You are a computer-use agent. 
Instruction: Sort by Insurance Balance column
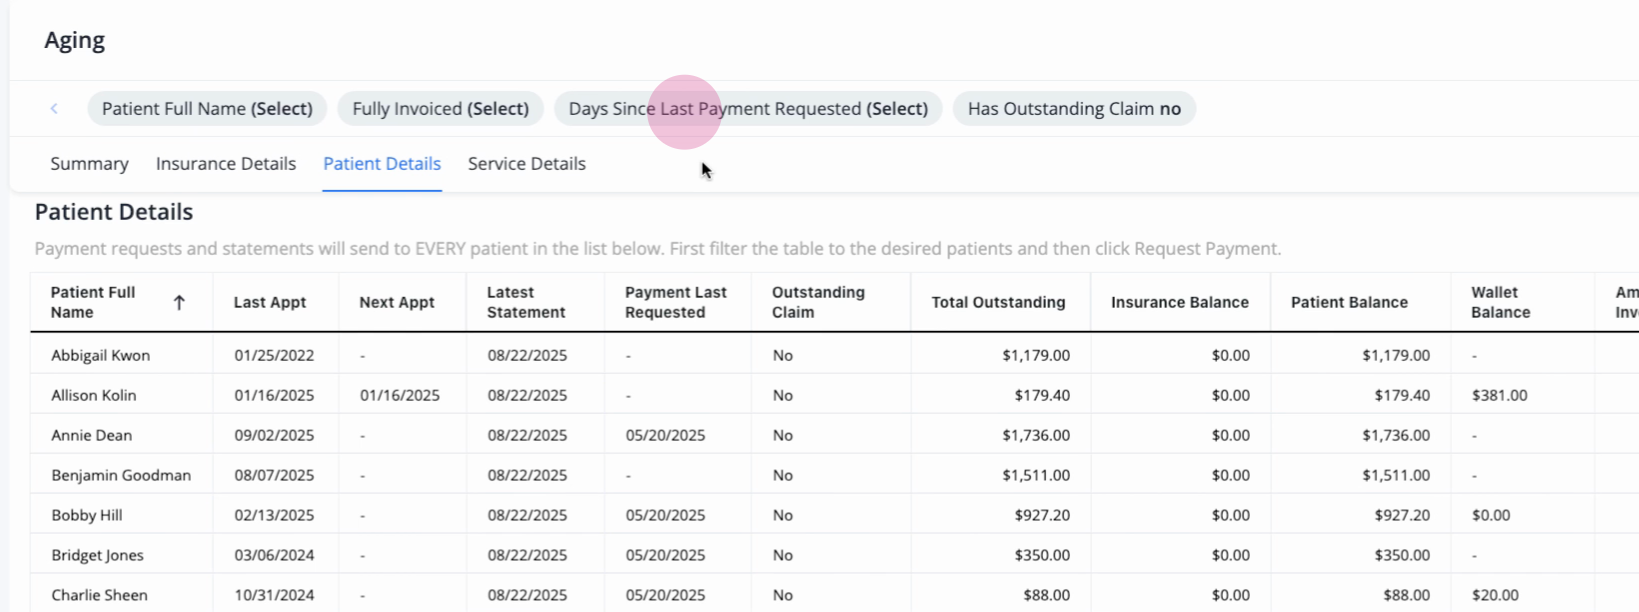coord(1180,302)
